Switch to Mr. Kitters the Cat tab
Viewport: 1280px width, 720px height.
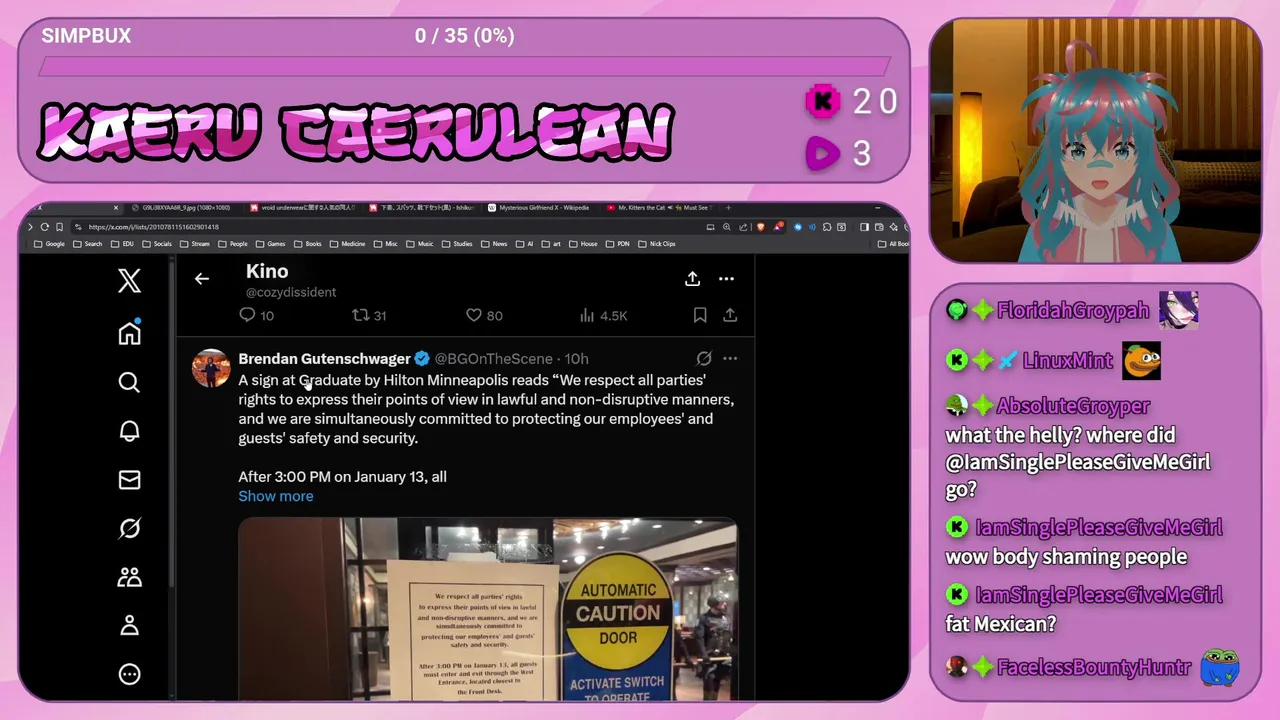tap(659, 208)
